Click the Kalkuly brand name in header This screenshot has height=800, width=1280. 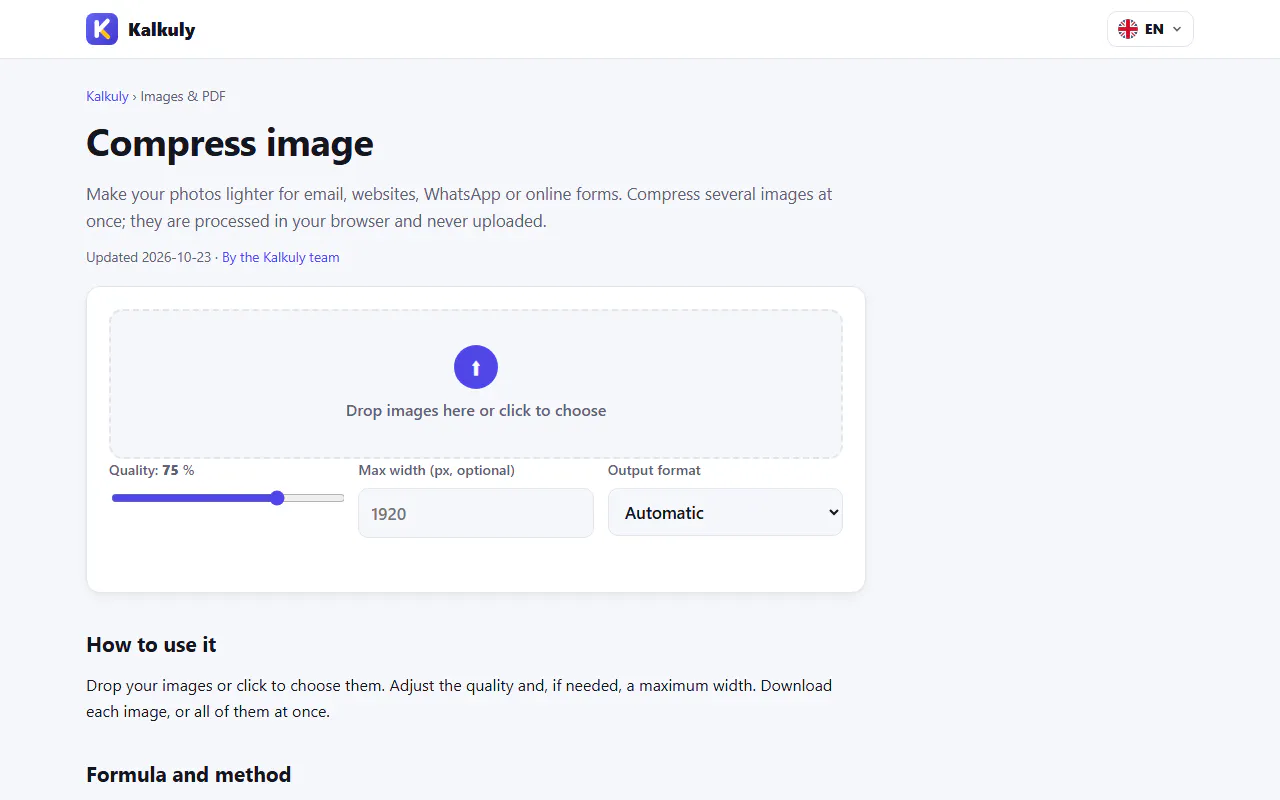(x=161, y=30)
